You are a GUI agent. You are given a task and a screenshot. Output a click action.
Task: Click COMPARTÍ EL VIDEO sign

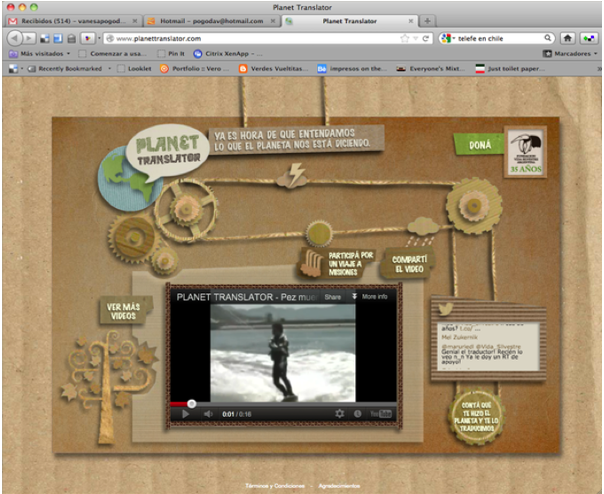click(408, 264)
